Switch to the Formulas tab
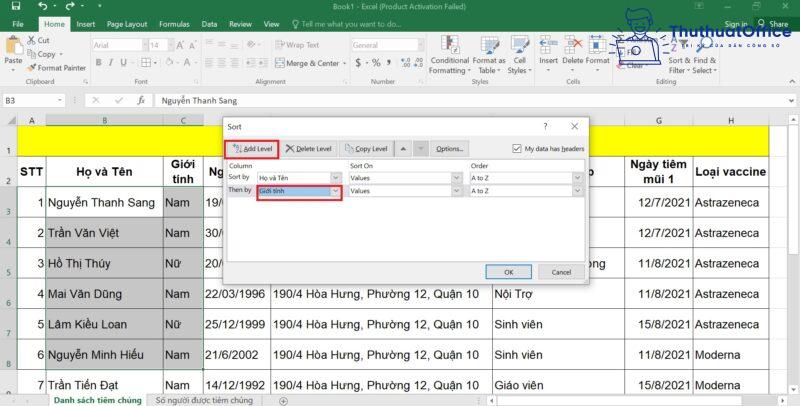 (x=174, y=24)
